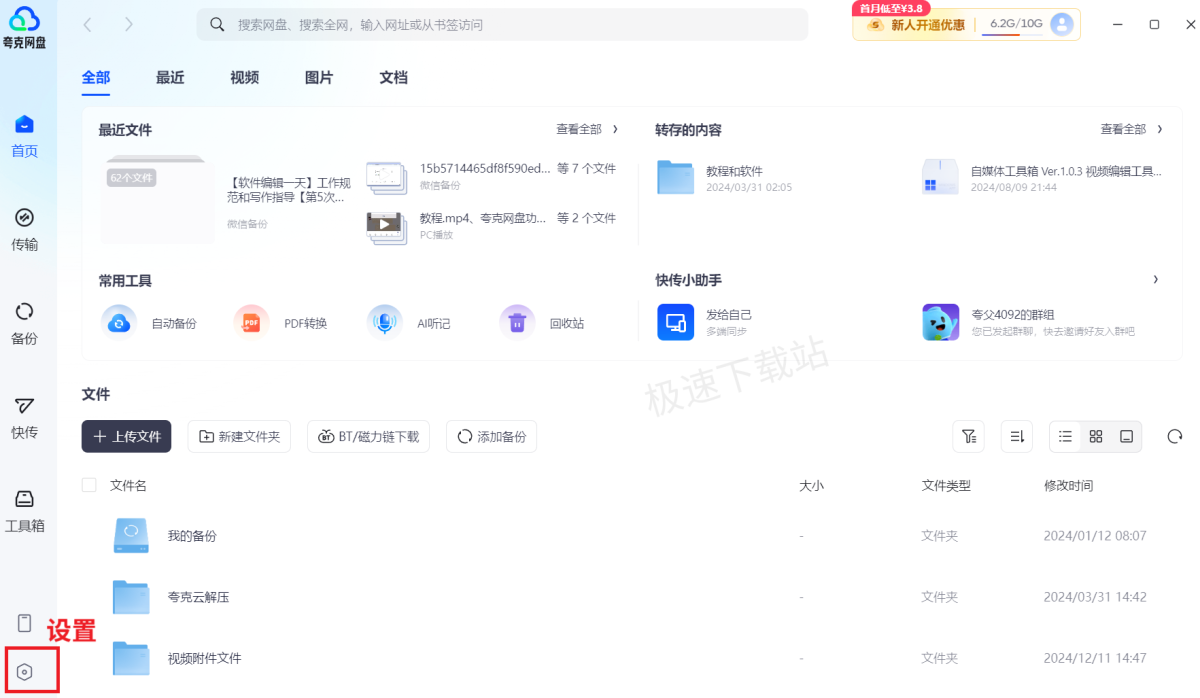
Task: Launch the PDF转换 tool
Action: coord(281,323)
